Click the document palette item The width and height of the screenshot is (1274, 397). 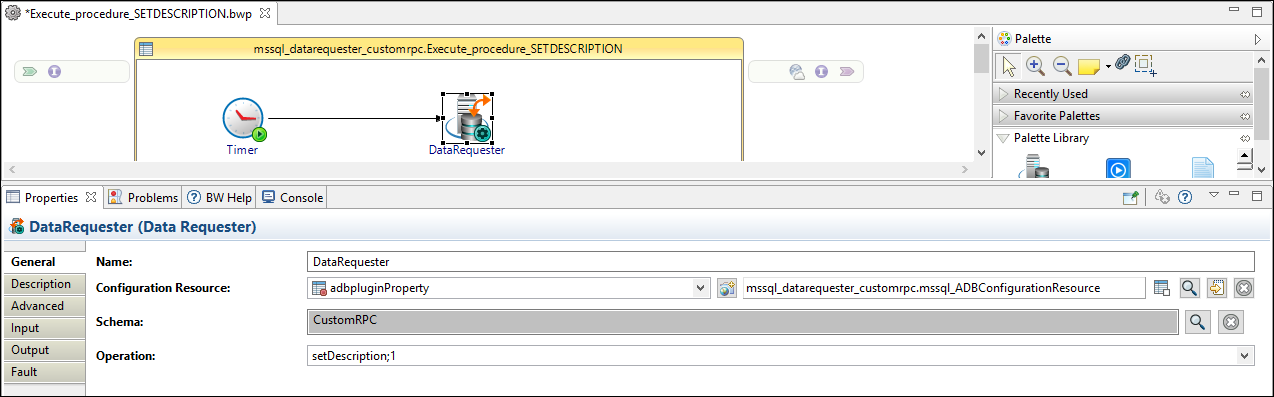pos(1202,168)
